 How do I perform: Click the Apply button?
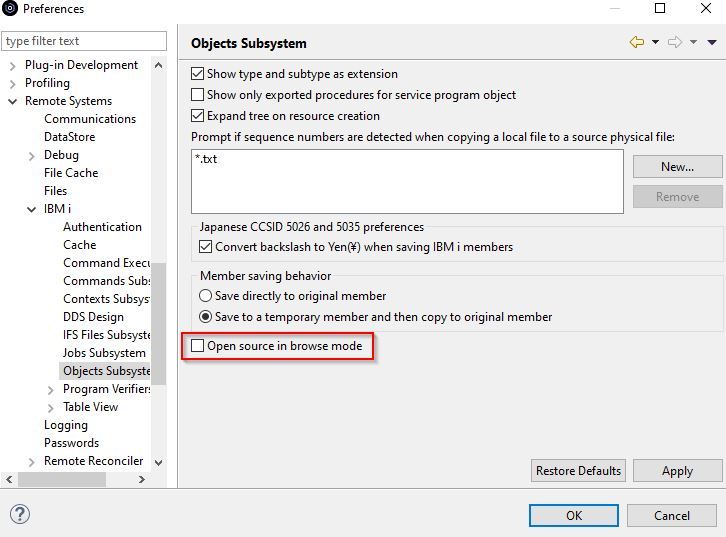coord(677,471)
